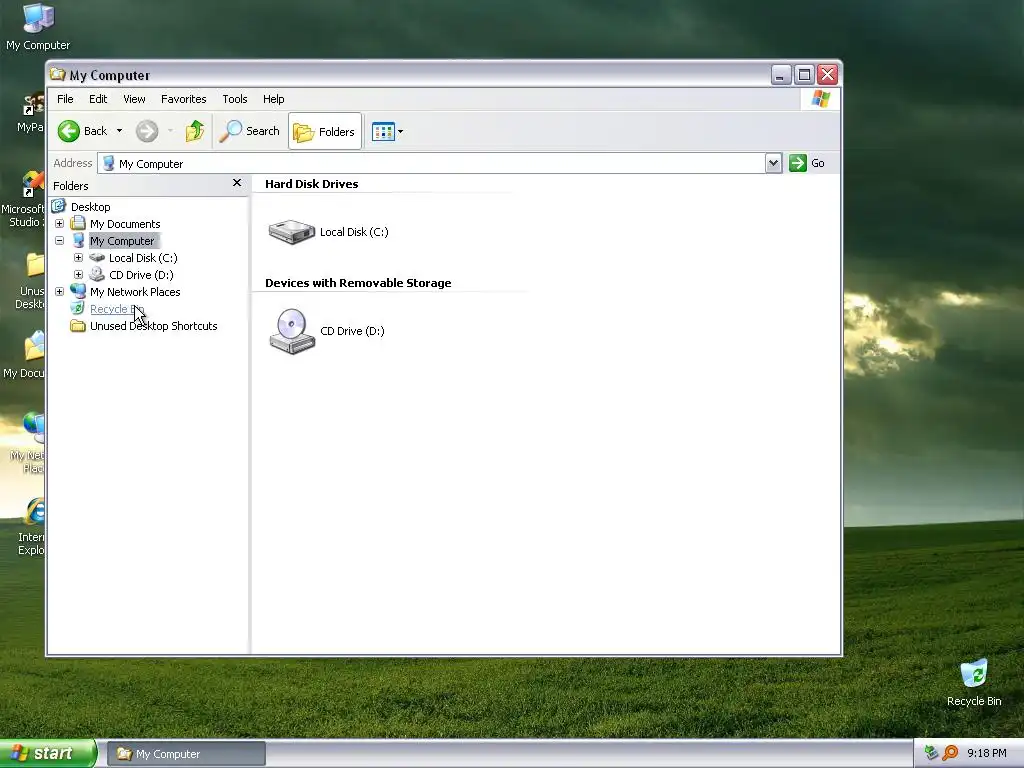Open the Favorites menu

coord(184,99)
